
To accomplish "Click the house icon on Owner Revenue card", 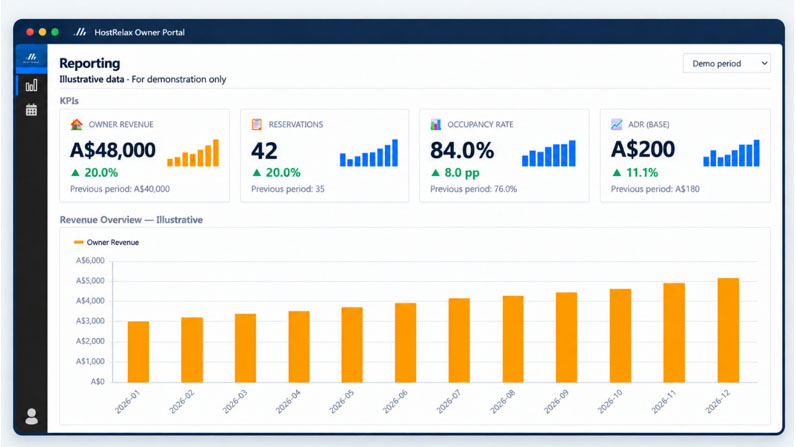I will click(x=76, y=124).
